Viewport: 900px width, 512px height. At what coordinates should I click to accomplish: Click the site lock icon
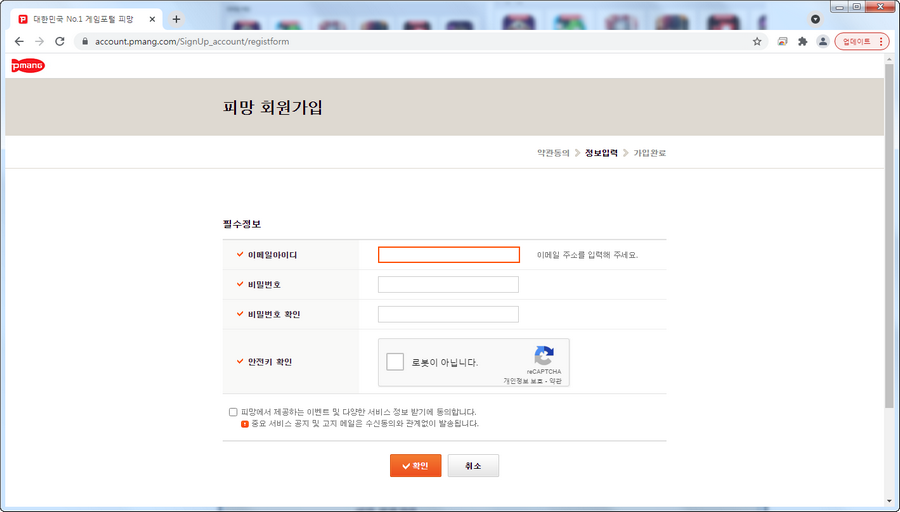pyautogui.click(x=86, y=41)
